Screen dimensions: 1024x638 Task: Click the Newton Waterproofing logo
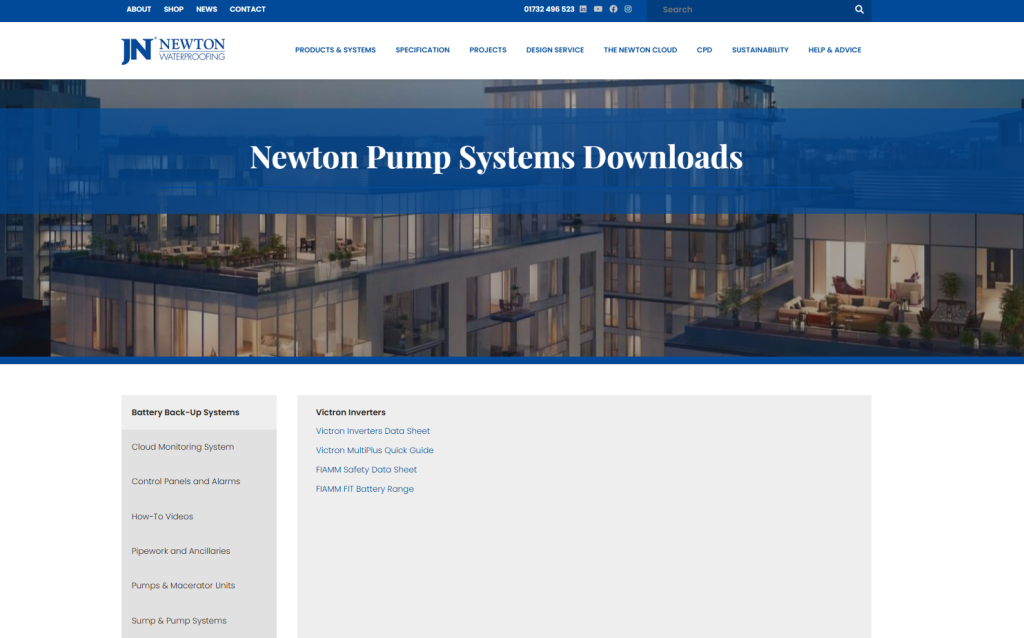(x=173, y=50)
